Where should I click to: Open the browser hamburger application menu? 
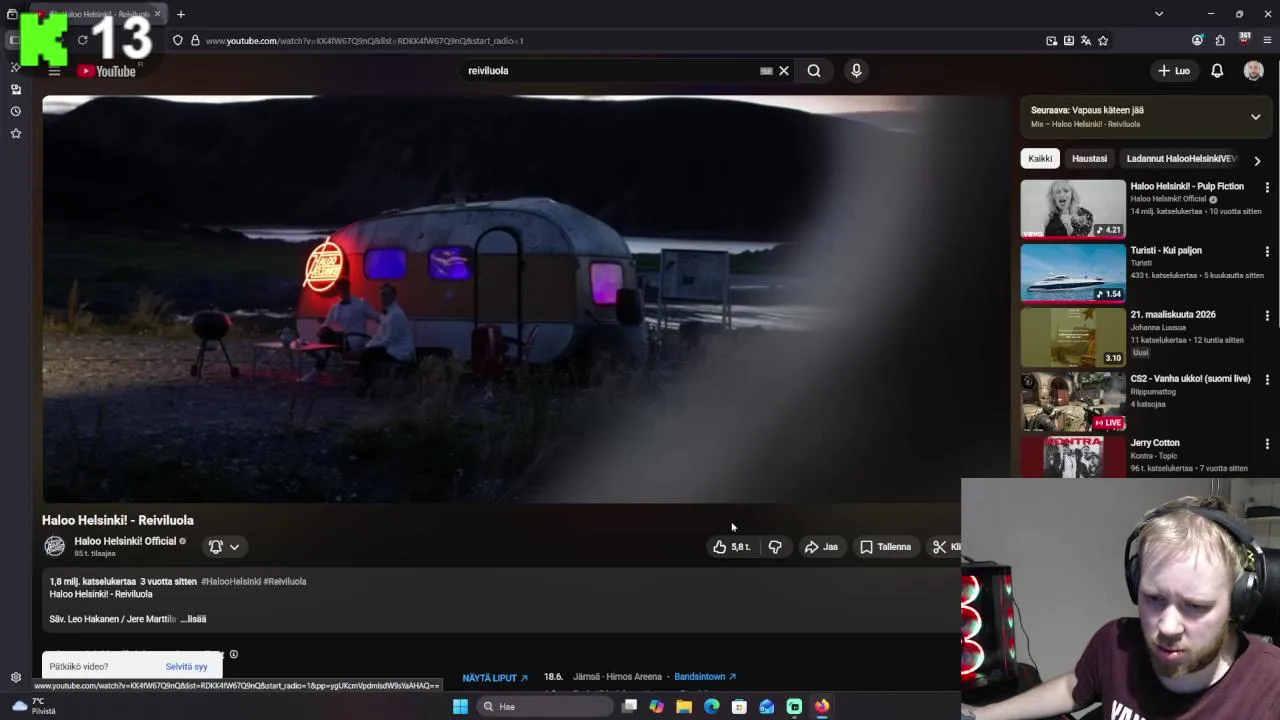[1267, 41]
